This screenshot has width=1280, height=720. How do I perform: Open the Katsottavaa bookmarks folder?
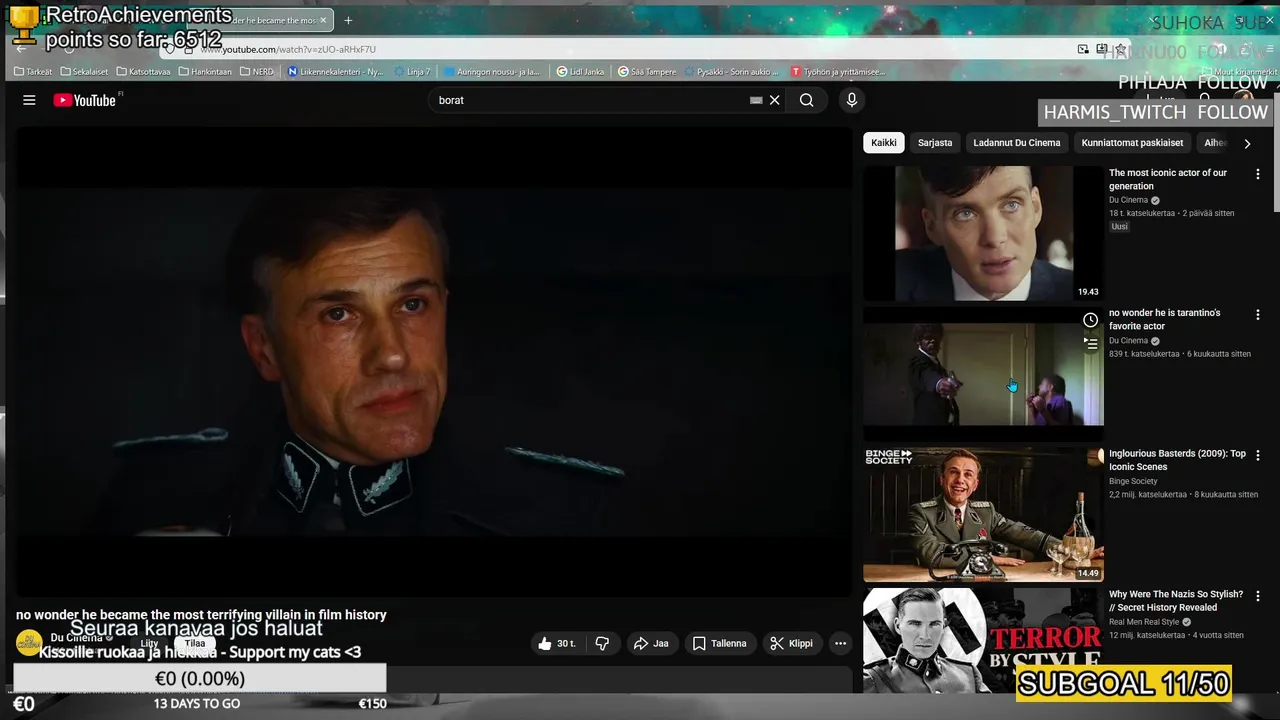click(143, 72)
